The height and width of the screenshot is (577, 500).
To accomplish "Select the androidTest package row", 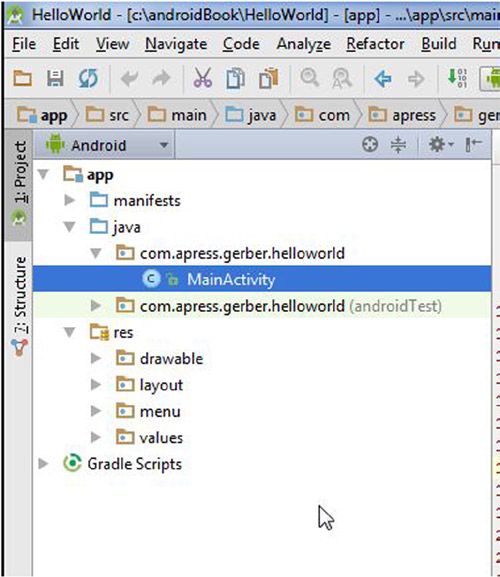I will tap(262, 306).
